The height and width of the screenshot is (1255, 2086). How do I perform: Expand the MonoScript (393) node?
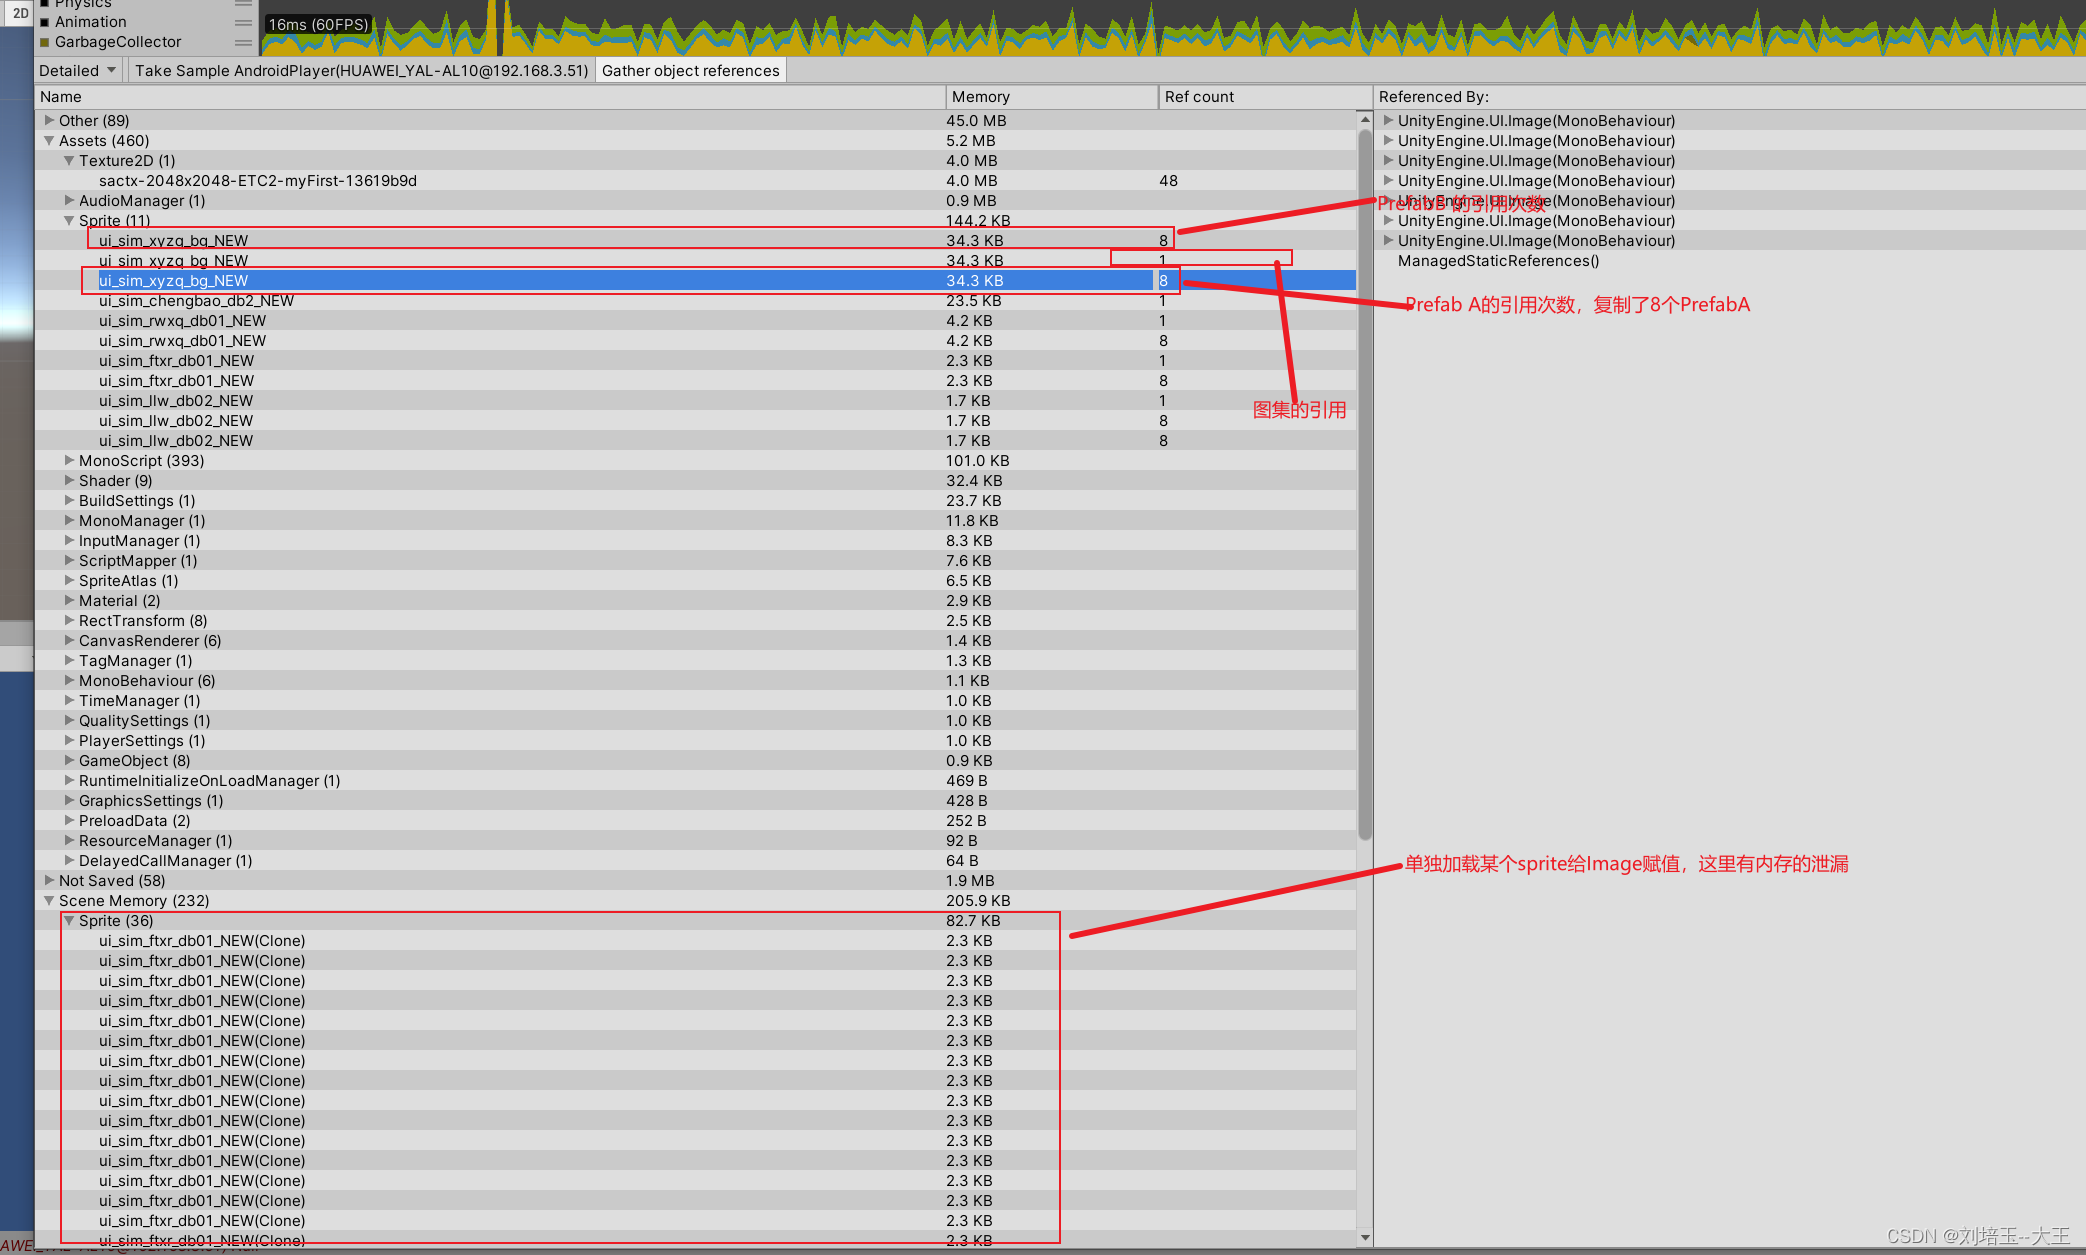69,460
